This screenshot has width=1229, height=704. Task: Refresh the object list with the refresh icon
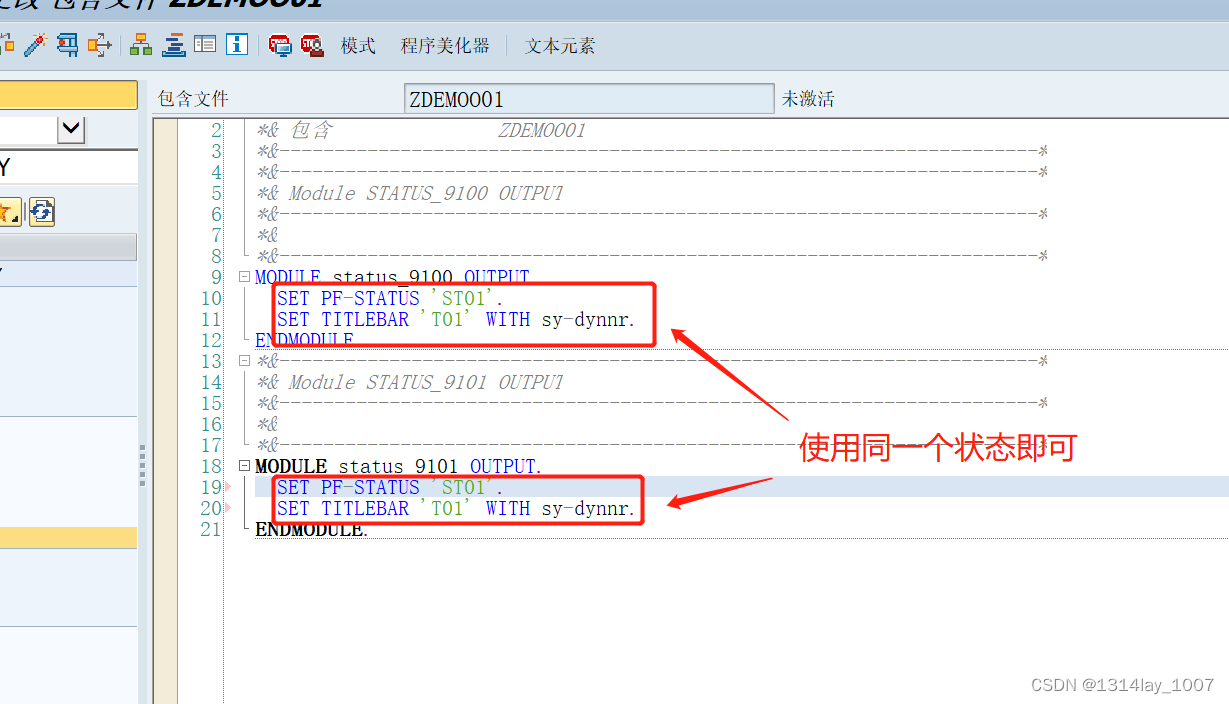(x=41, y=211)
